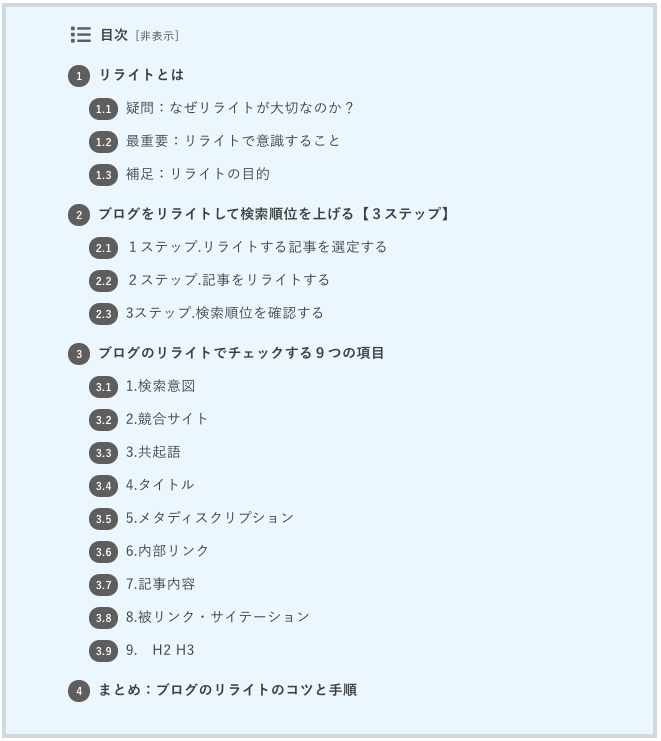Open the リライトとは section link
This screenshot has height=741, width=661.
click(141, 75)
